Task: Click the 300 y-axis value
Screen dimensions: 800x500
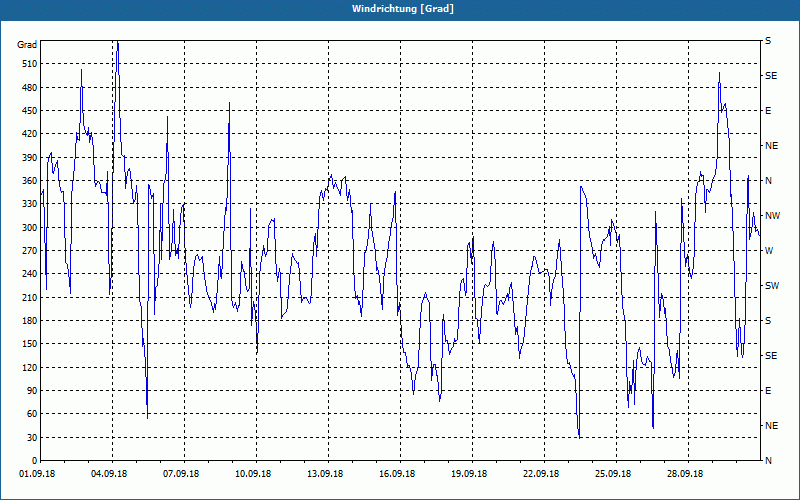Action: [29, 228]
